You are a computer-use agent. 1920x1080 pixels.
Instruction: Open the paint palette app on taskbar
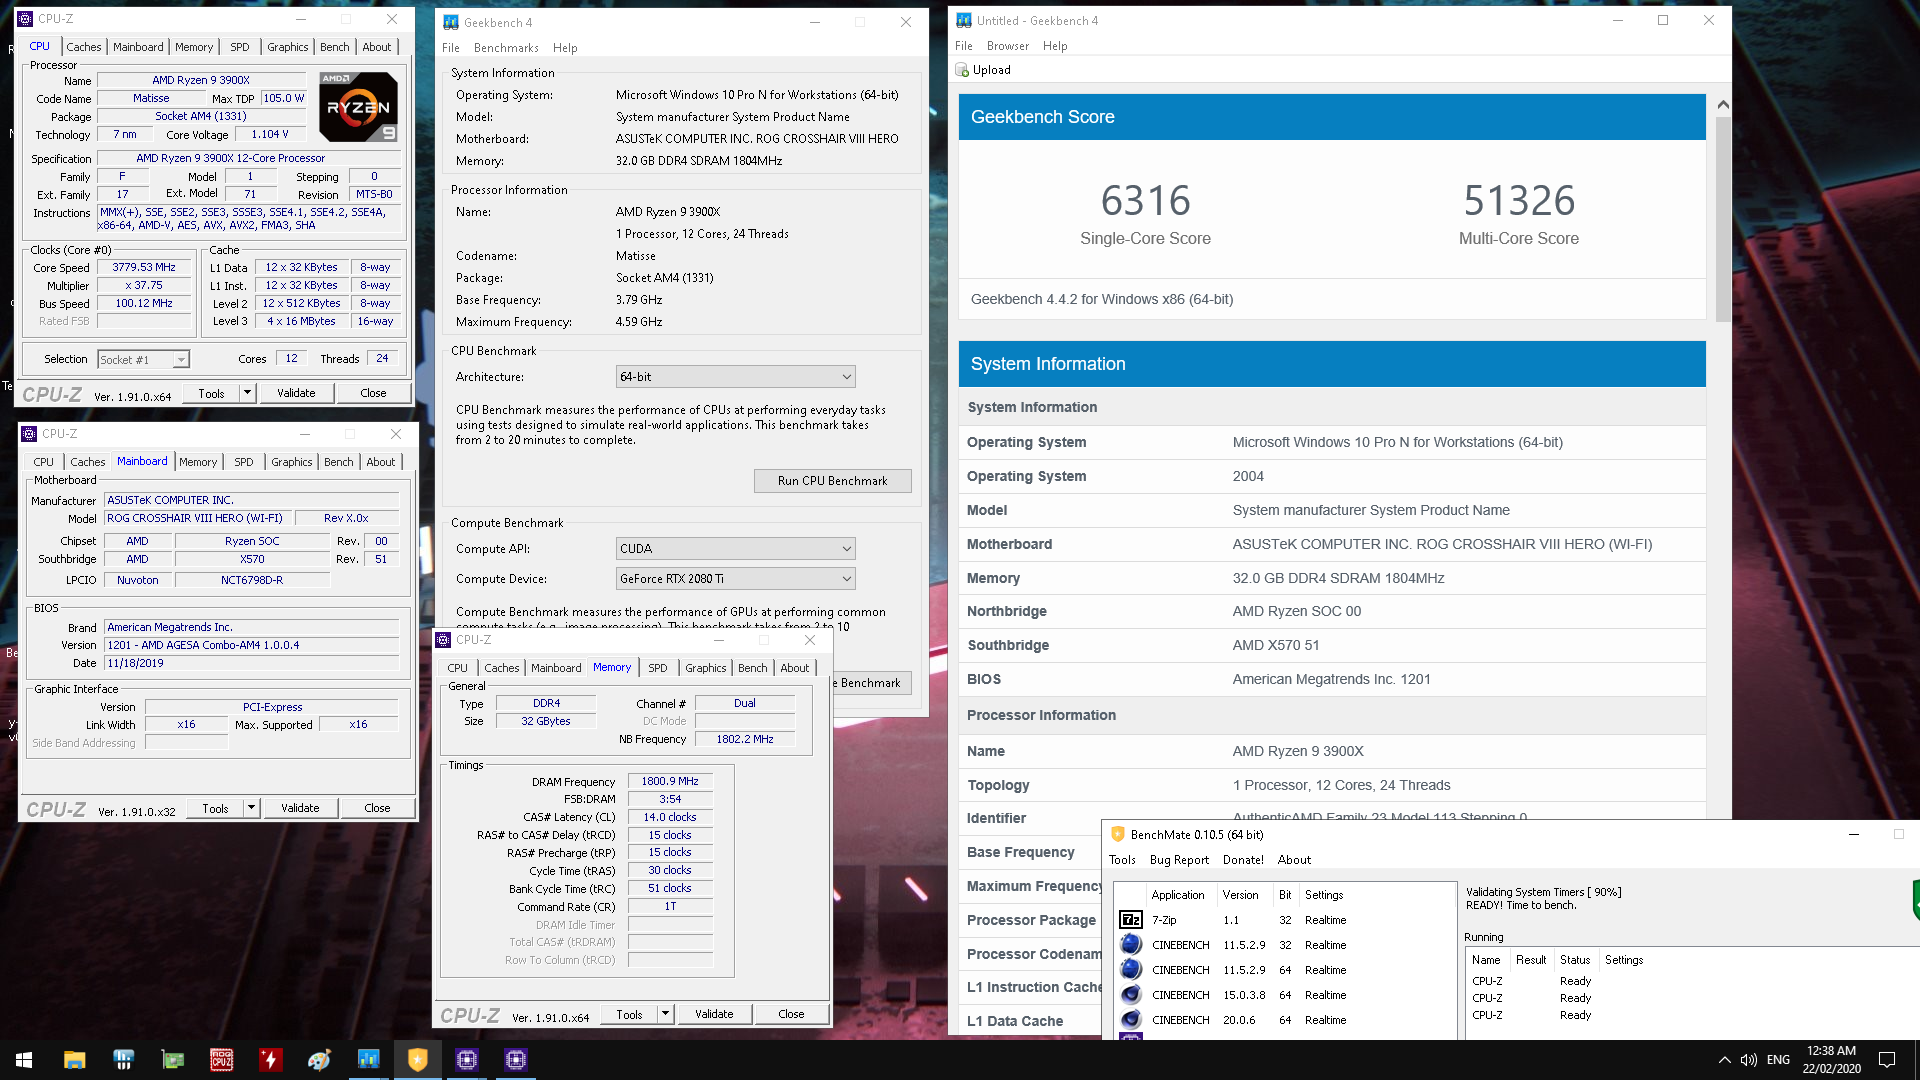tap(319, 1060)
